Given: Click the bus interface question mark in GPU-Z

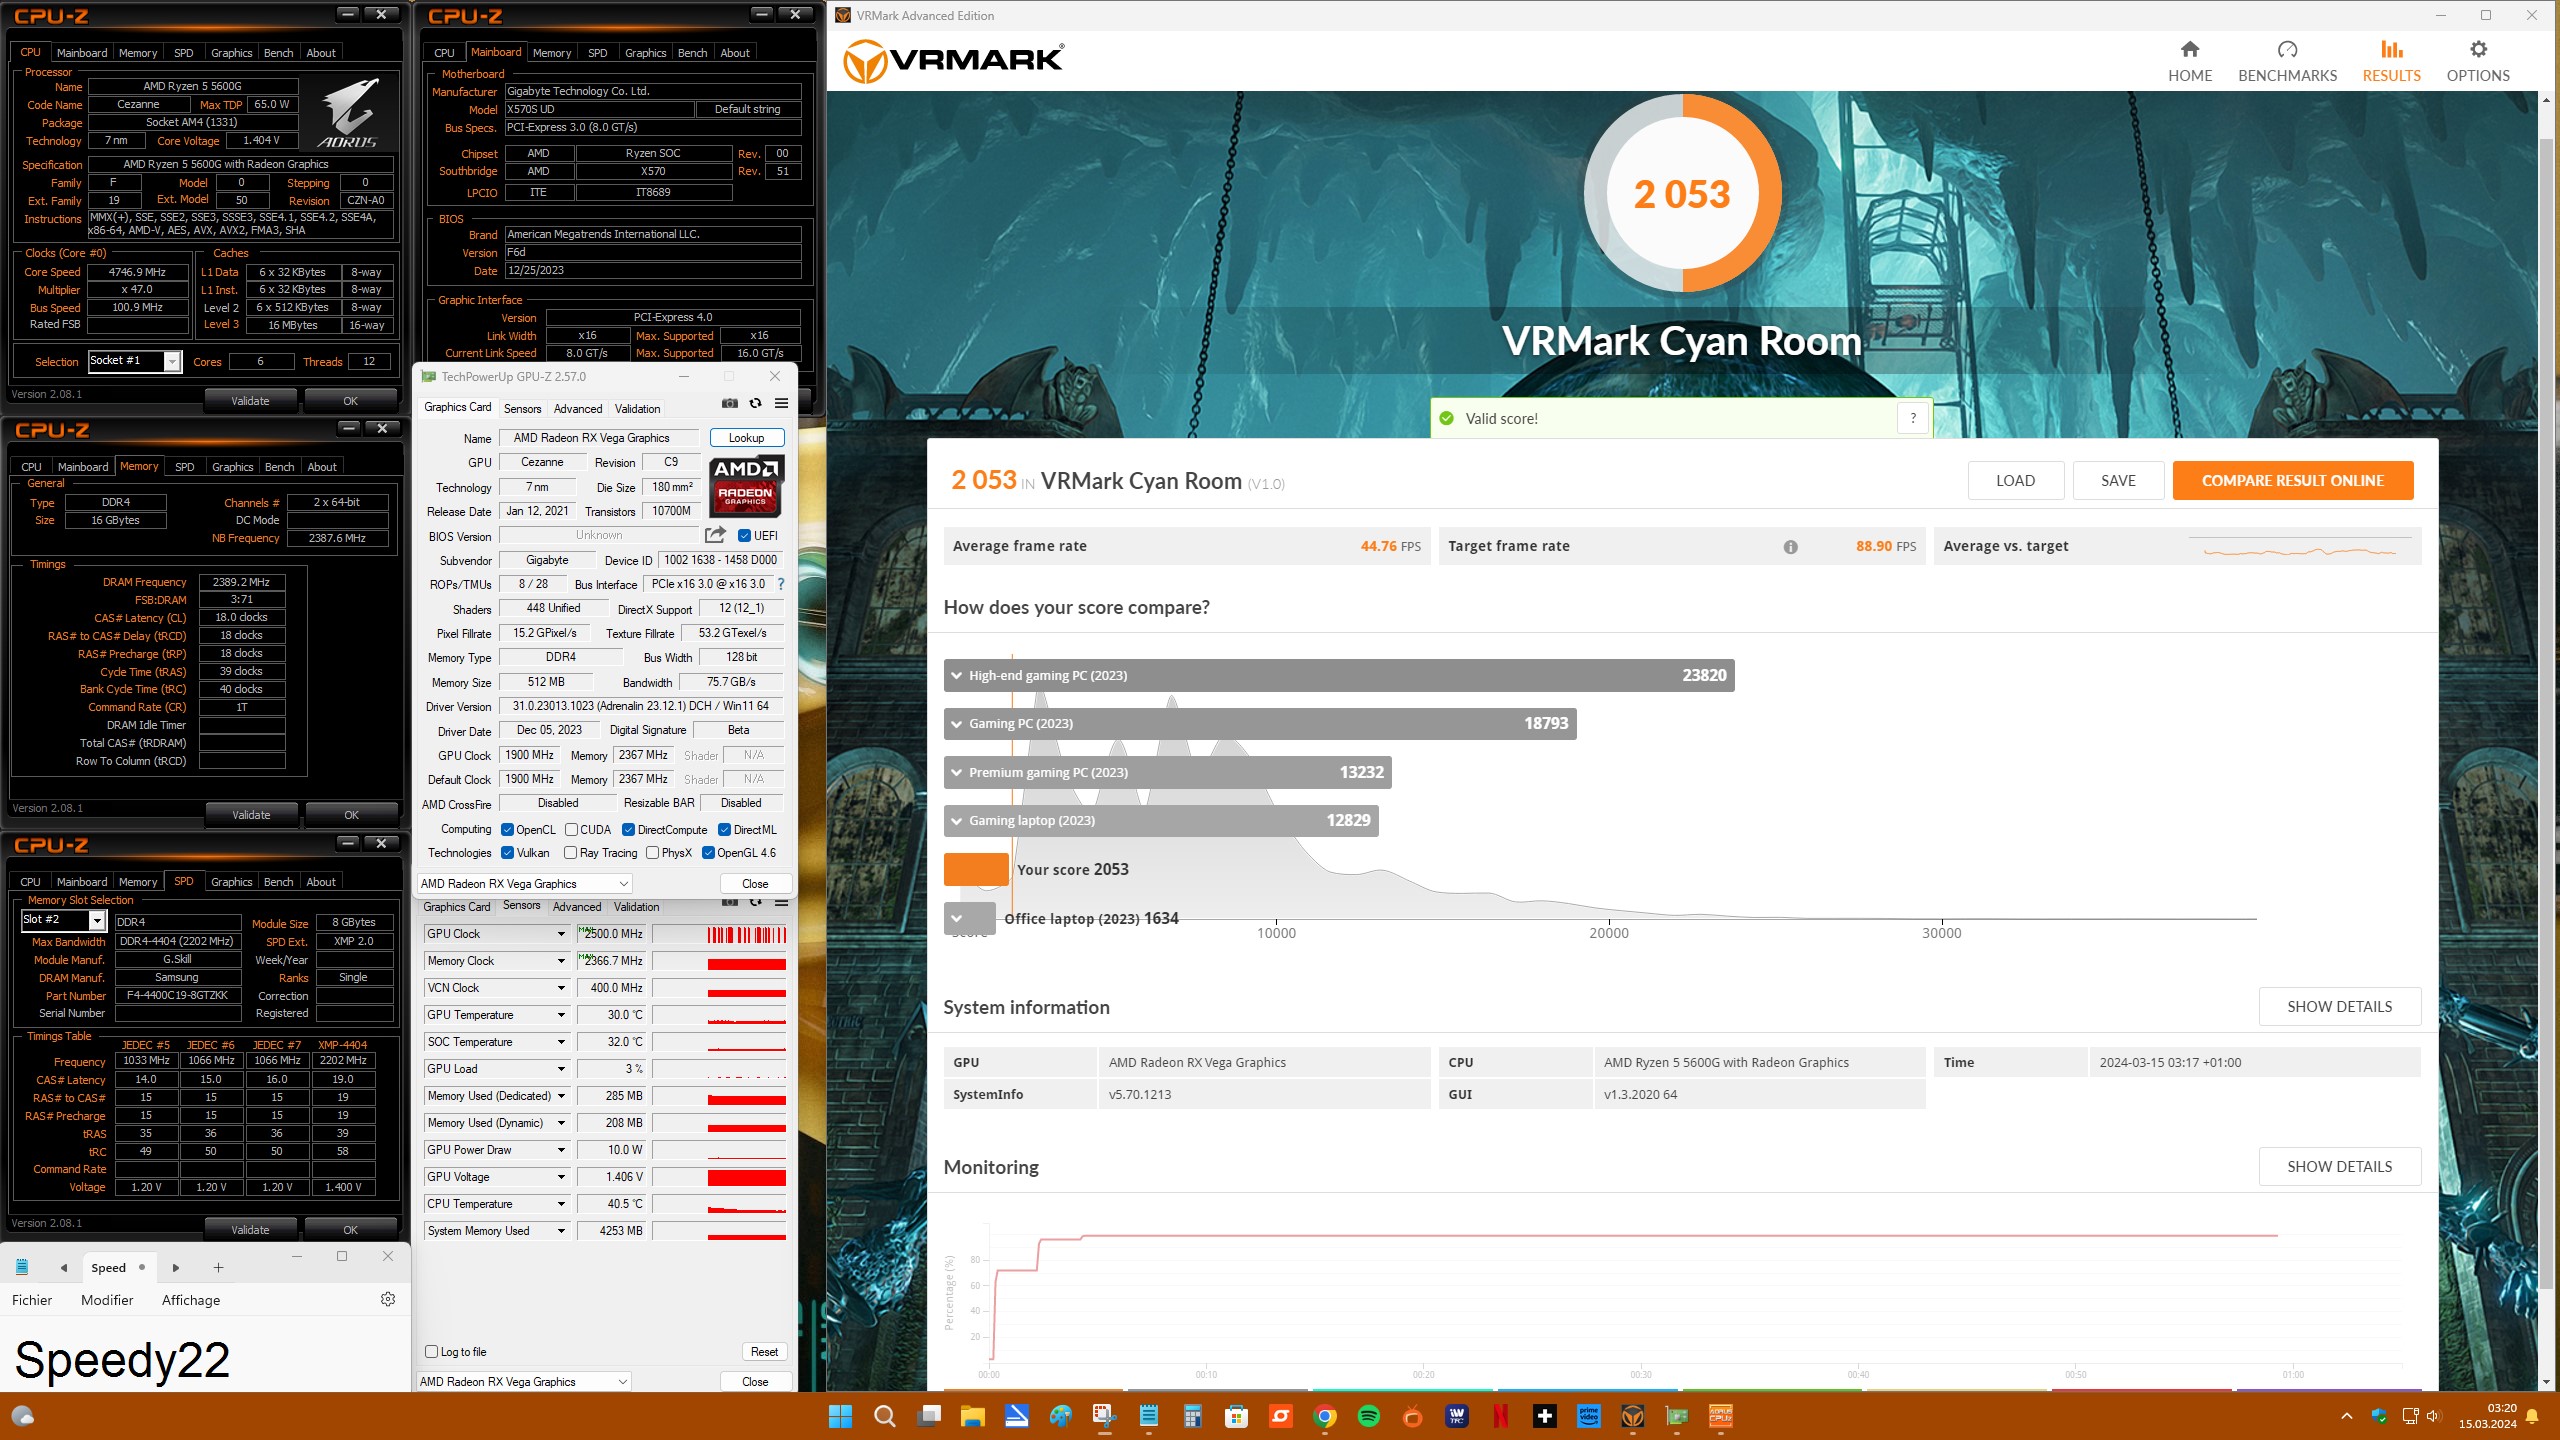Looking at the screenshot, I should 781,584.
